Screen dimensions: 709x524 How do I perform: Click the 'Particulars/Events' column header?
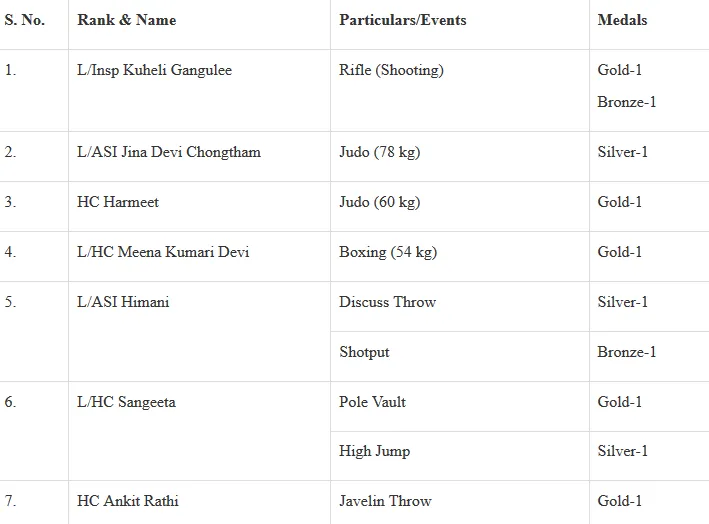[x=402, y=20]
